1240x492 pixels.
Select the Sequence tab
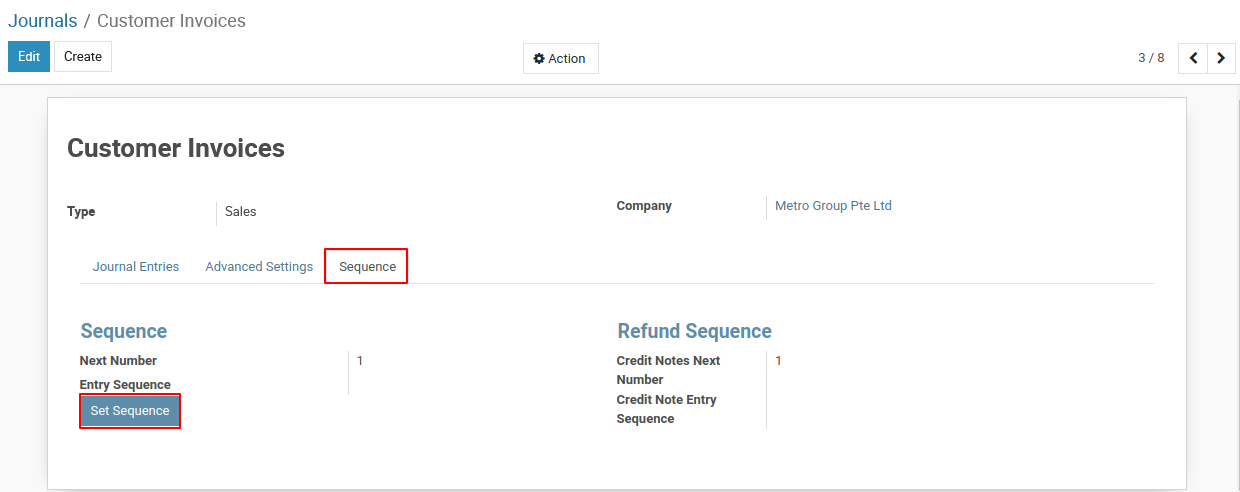point(367,267)
